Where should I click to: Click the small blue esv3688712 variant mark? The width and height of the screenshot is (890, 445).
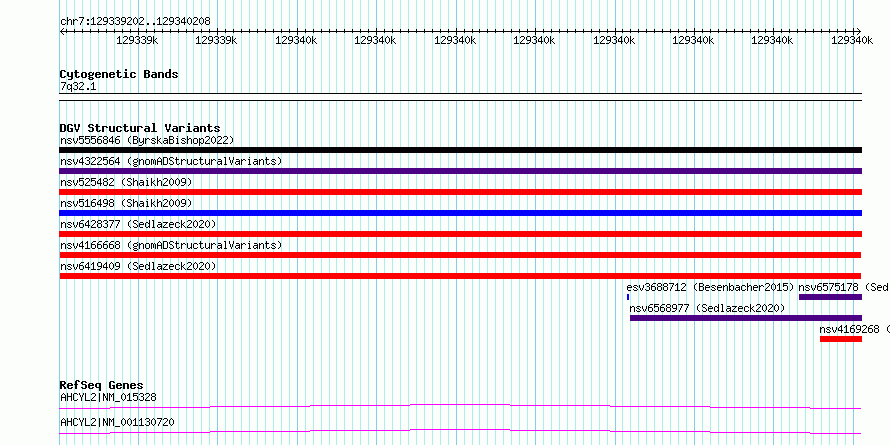(628, 297)
